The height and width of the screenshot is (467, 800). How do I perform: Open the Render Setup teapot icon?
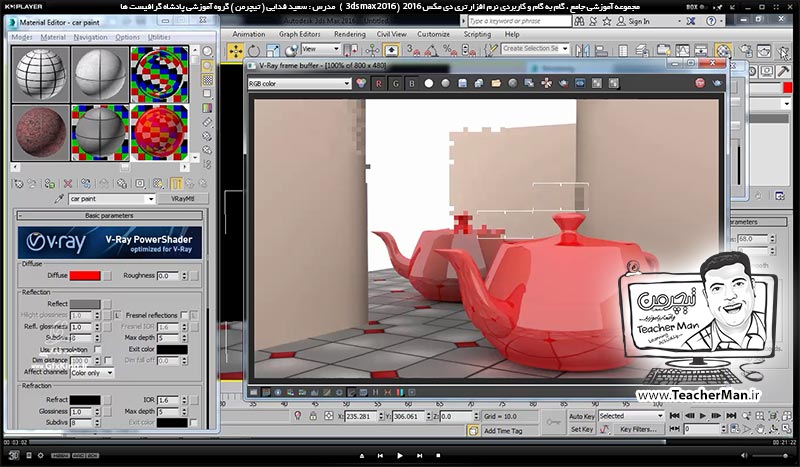[745, 51]
